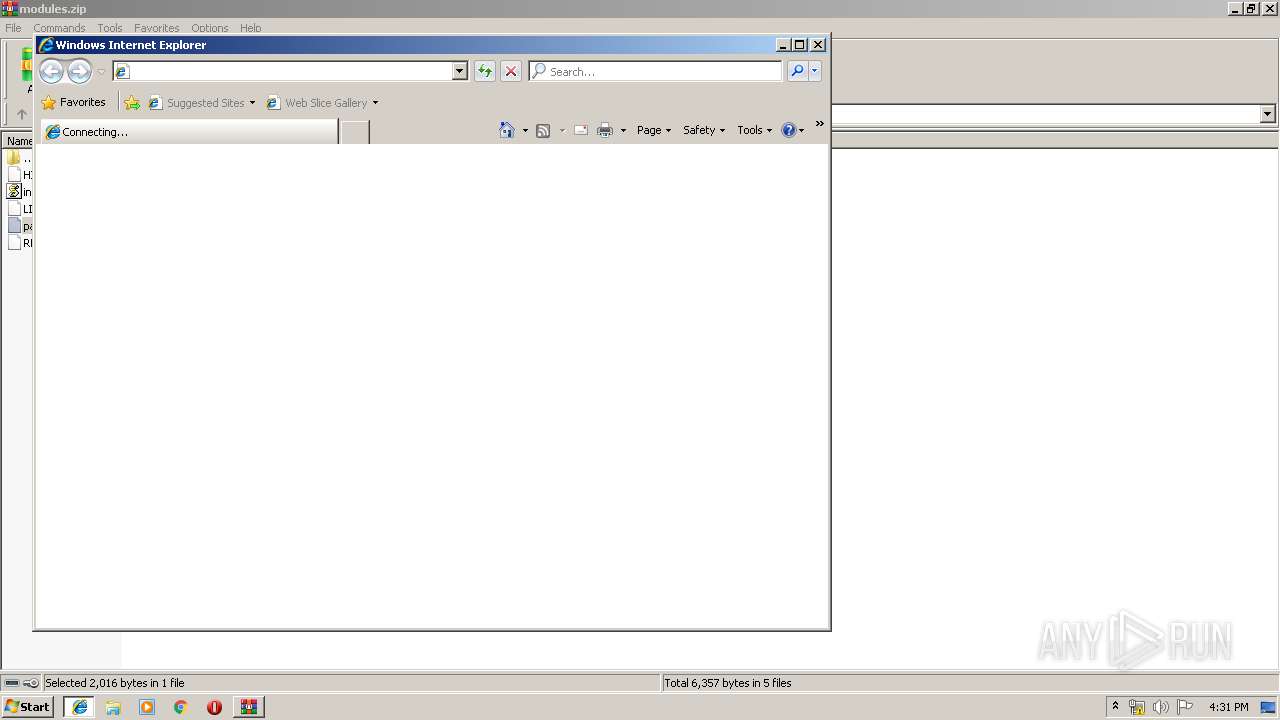Select the parent folder '..' row in WinRAR

pos(19,158)
